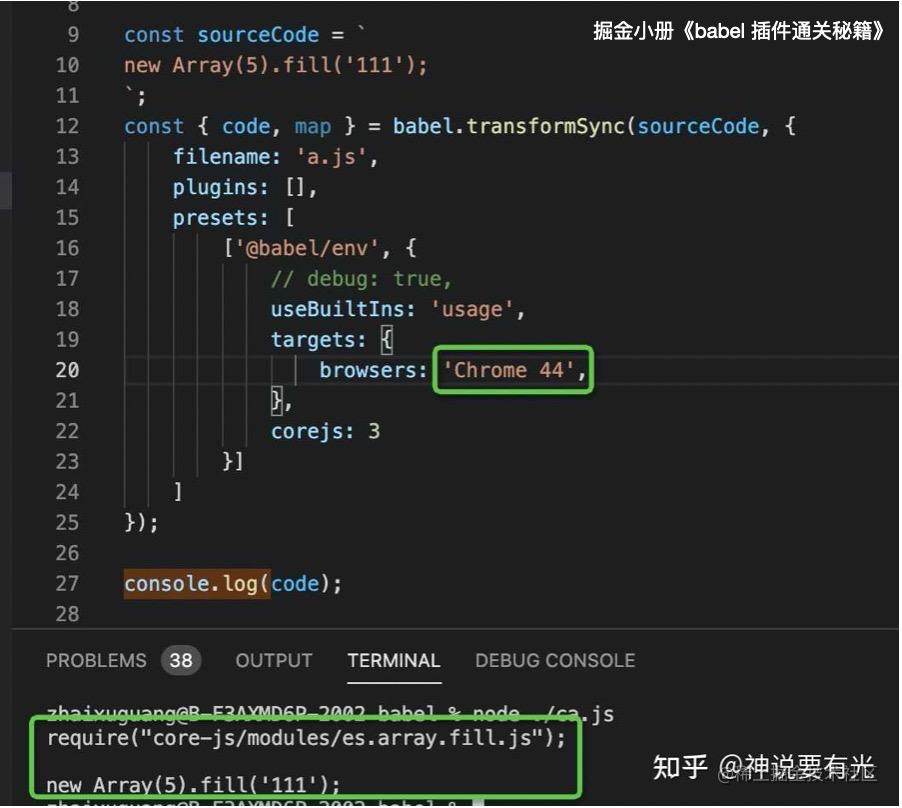The image size is (902, 808).
Task: Click line number 20 in gutter
Action: click(67, 370)
